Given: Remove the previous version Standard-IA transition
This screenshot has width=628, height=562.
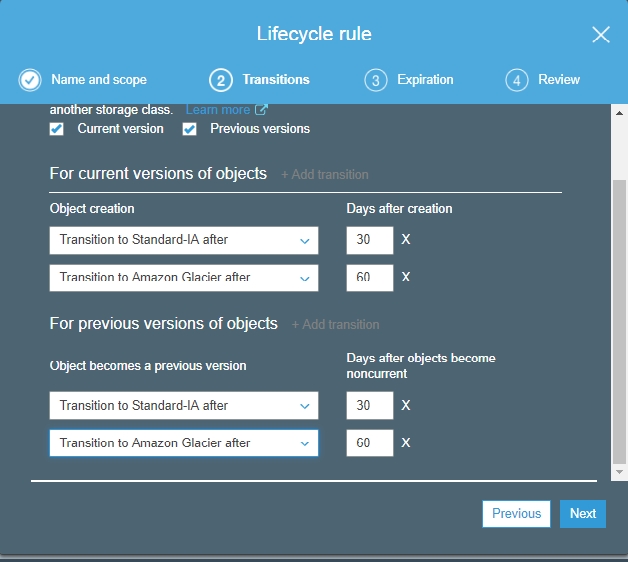Looking at the screenshot, I should (x=405, y=406).
